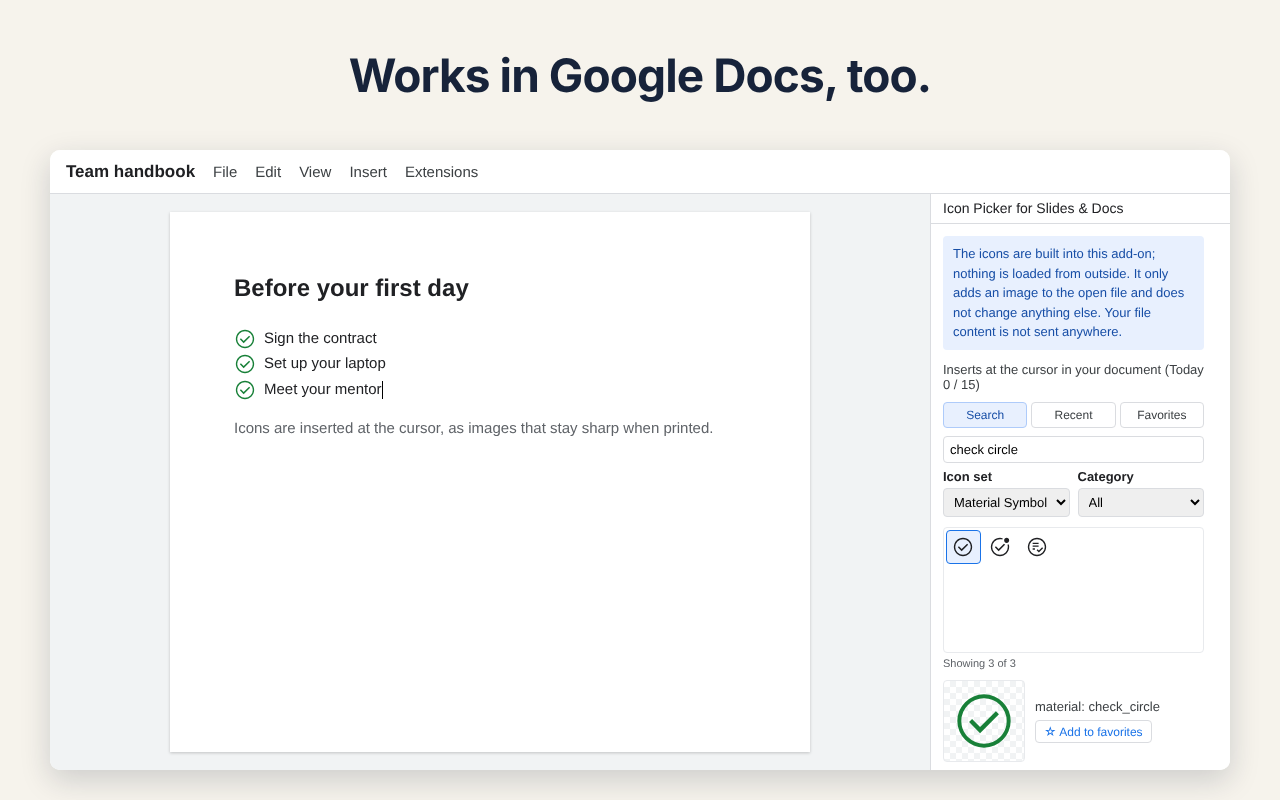Open the Edit menu
The image size is (1280, 800).
click(x=268, y=172)
